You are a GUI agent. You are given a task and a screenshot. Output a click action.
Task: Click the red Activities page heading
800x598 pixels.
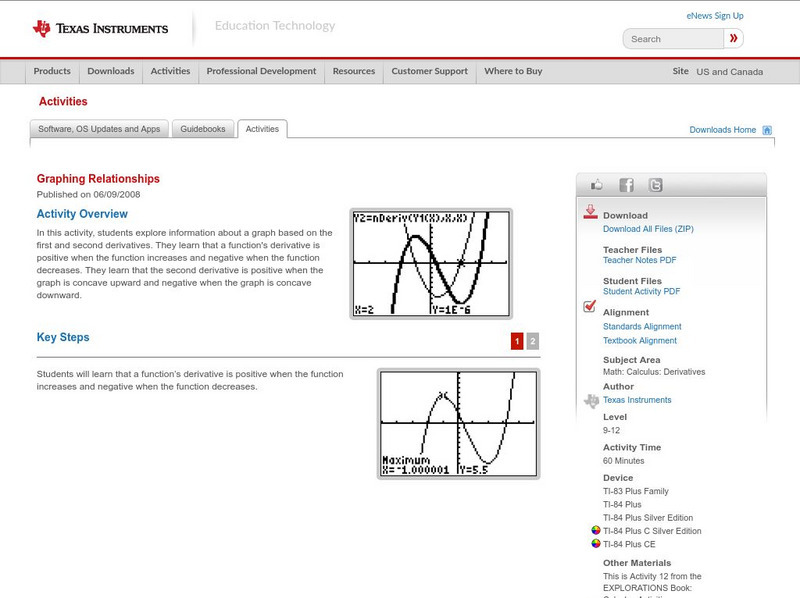tap(63, 102)
